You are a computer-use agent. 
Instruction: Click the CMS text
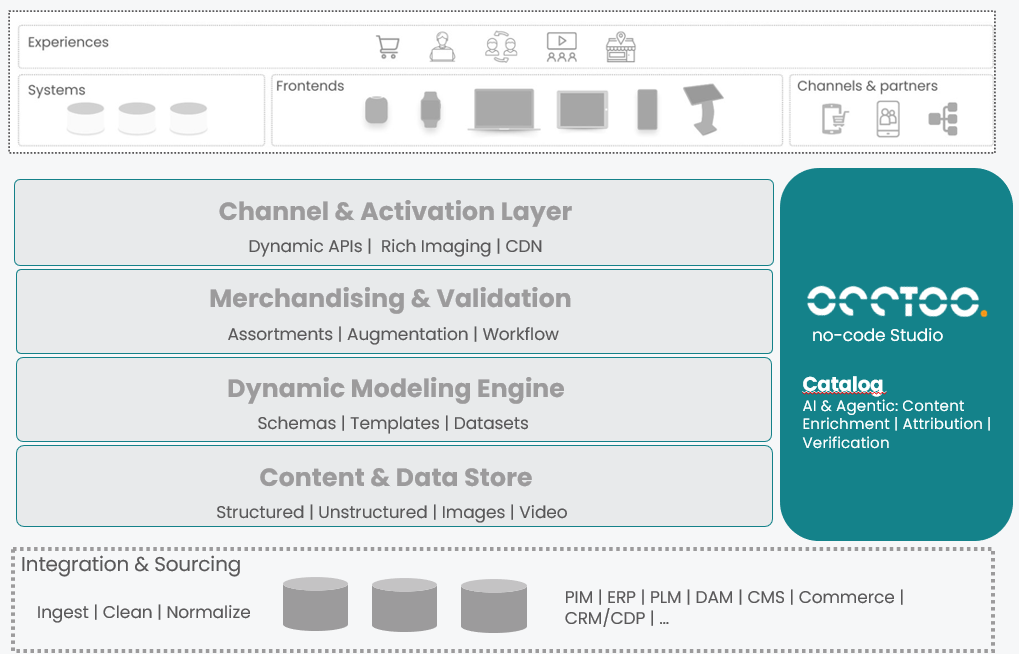766,597
